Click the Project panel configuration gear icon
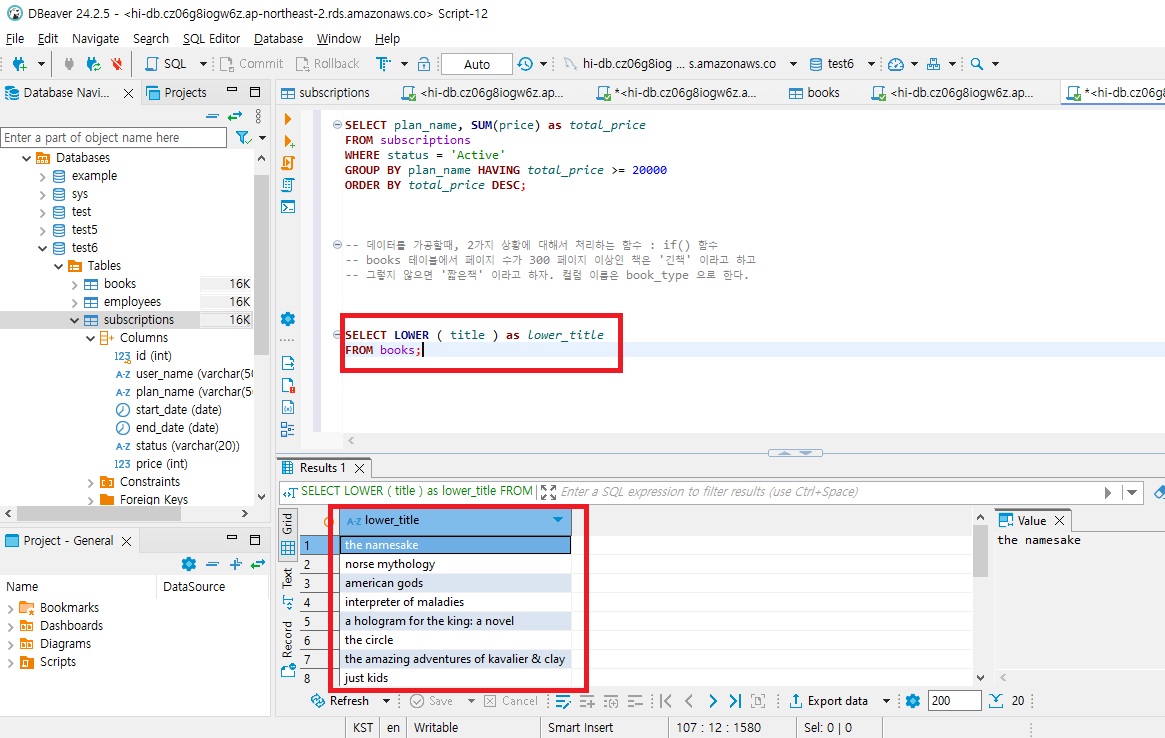Viewport: 1165px width, 738px height. coord(189,564)
